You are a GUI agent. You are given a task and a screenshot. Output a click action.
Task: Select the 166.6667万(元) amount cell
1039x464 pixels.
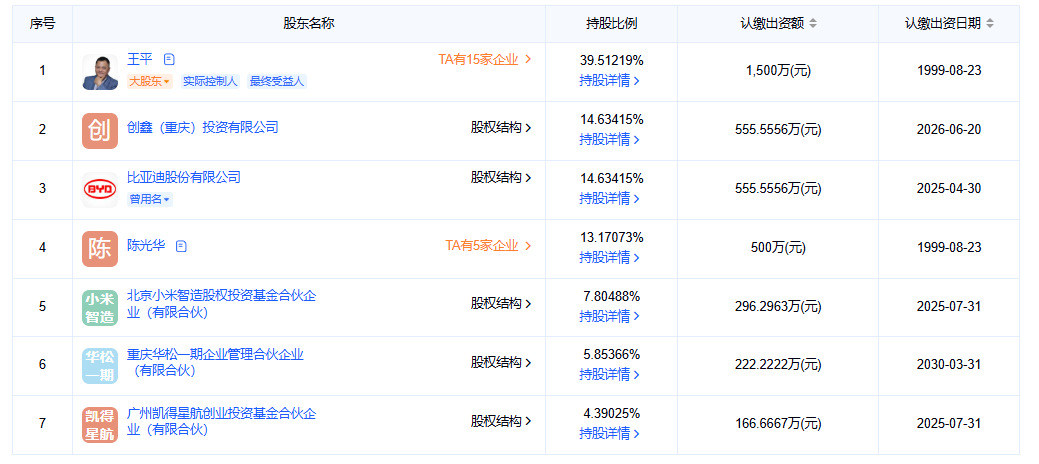[x=778, y=424]
